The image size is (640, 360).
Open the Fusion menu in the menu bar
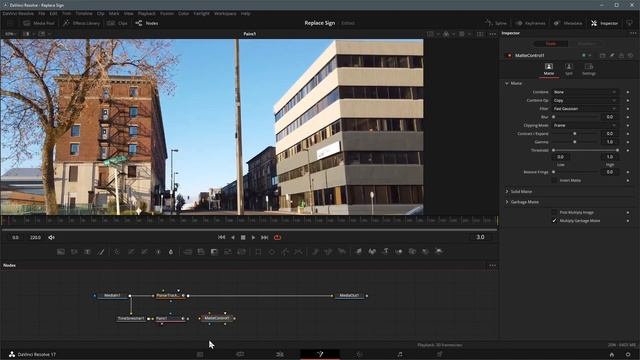pyautogui.click(x=167, y=13)
